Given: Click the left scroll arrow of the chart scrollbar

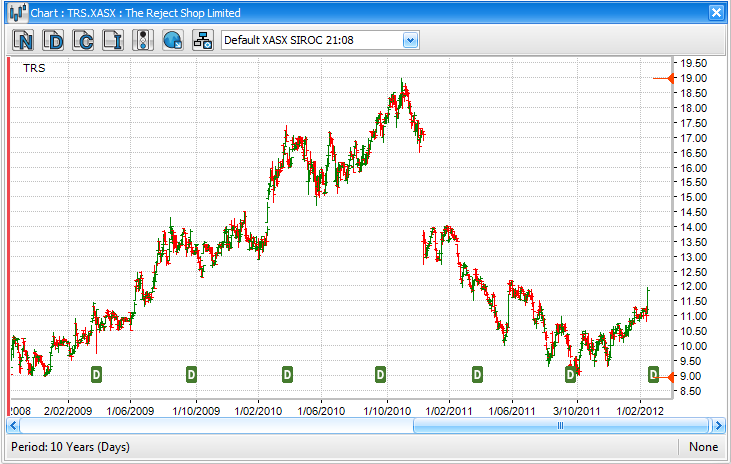Looking at the screenshot, I should click(13, 425).
